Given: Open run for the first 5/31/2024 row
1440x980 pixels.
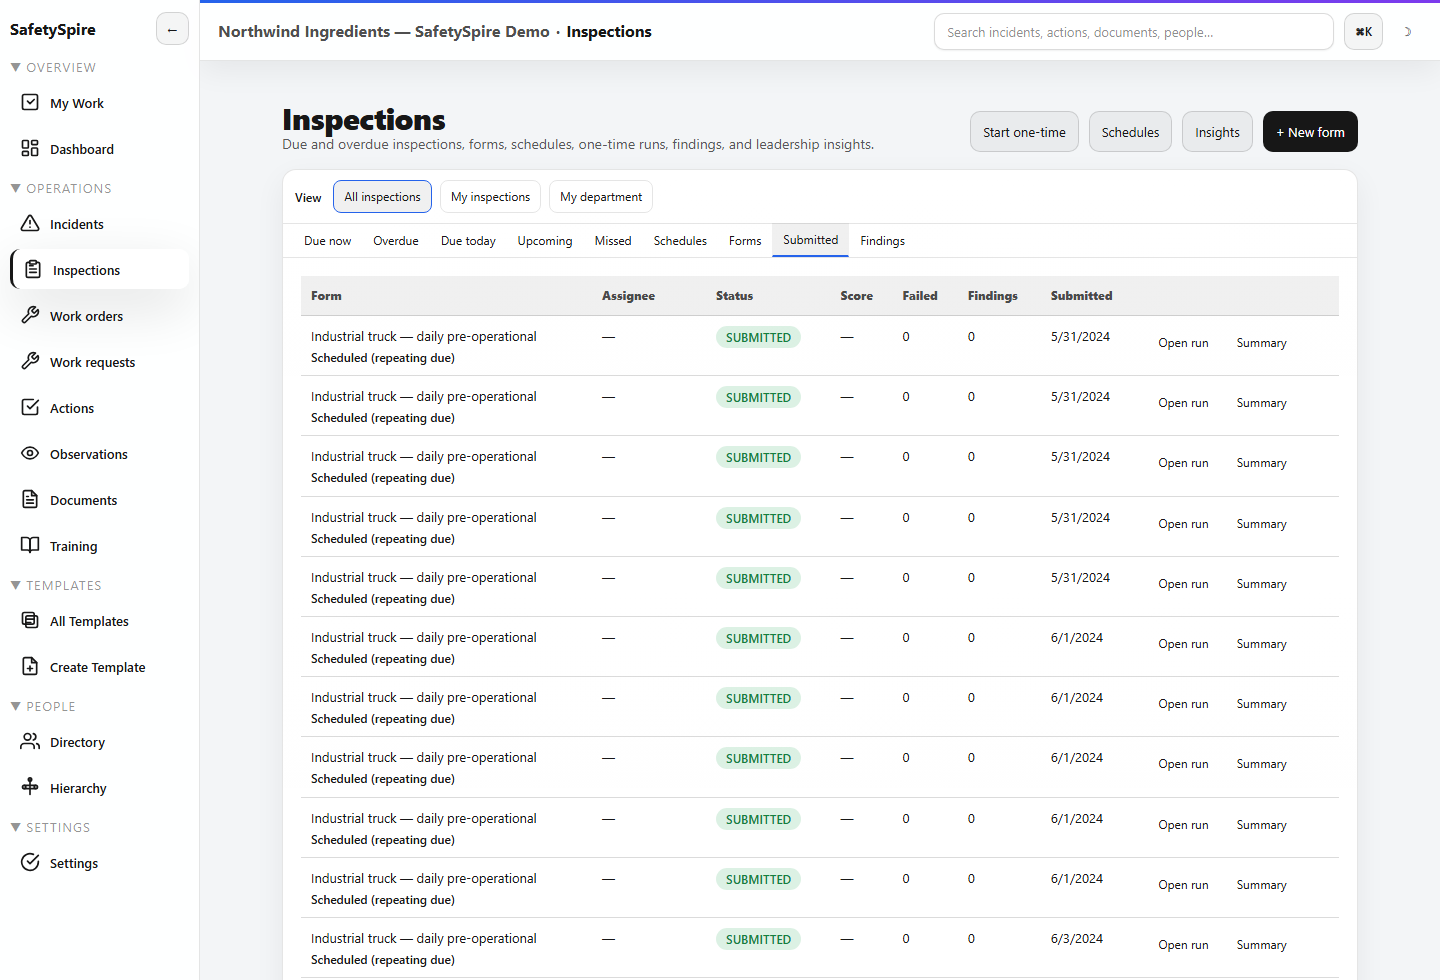Looking at the screenshot, I should click(1183, 343).
